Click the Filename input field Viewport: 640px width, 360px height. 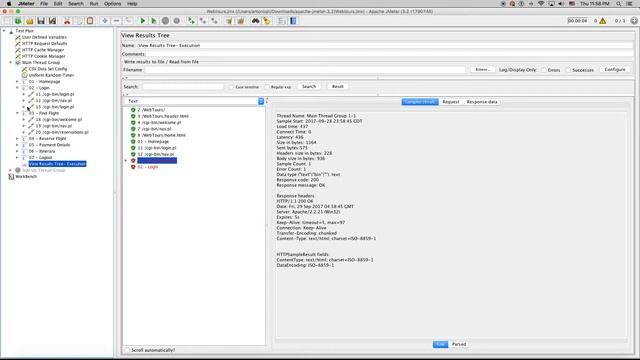click(x=305, y=70)
